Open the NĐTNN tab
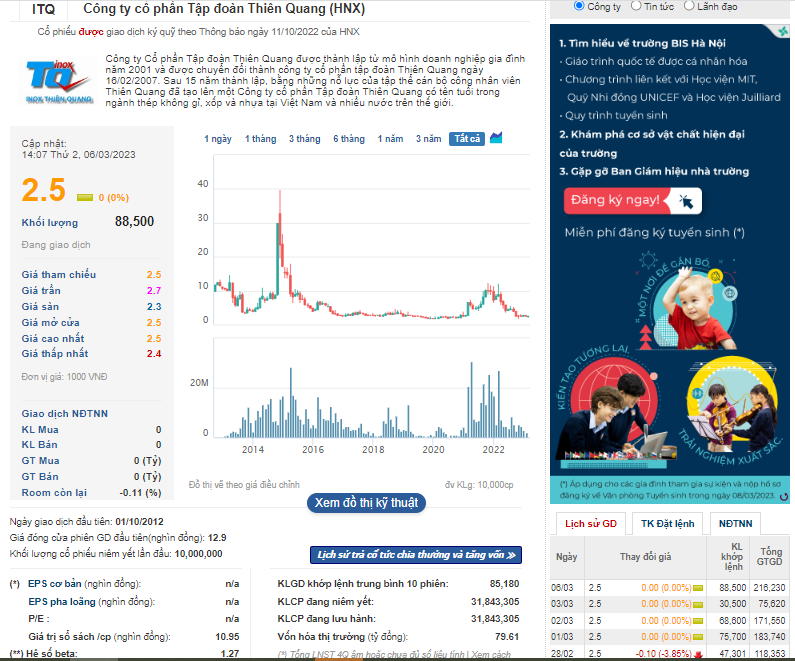The width and height of the screenshot is (795, 661). 735,524
